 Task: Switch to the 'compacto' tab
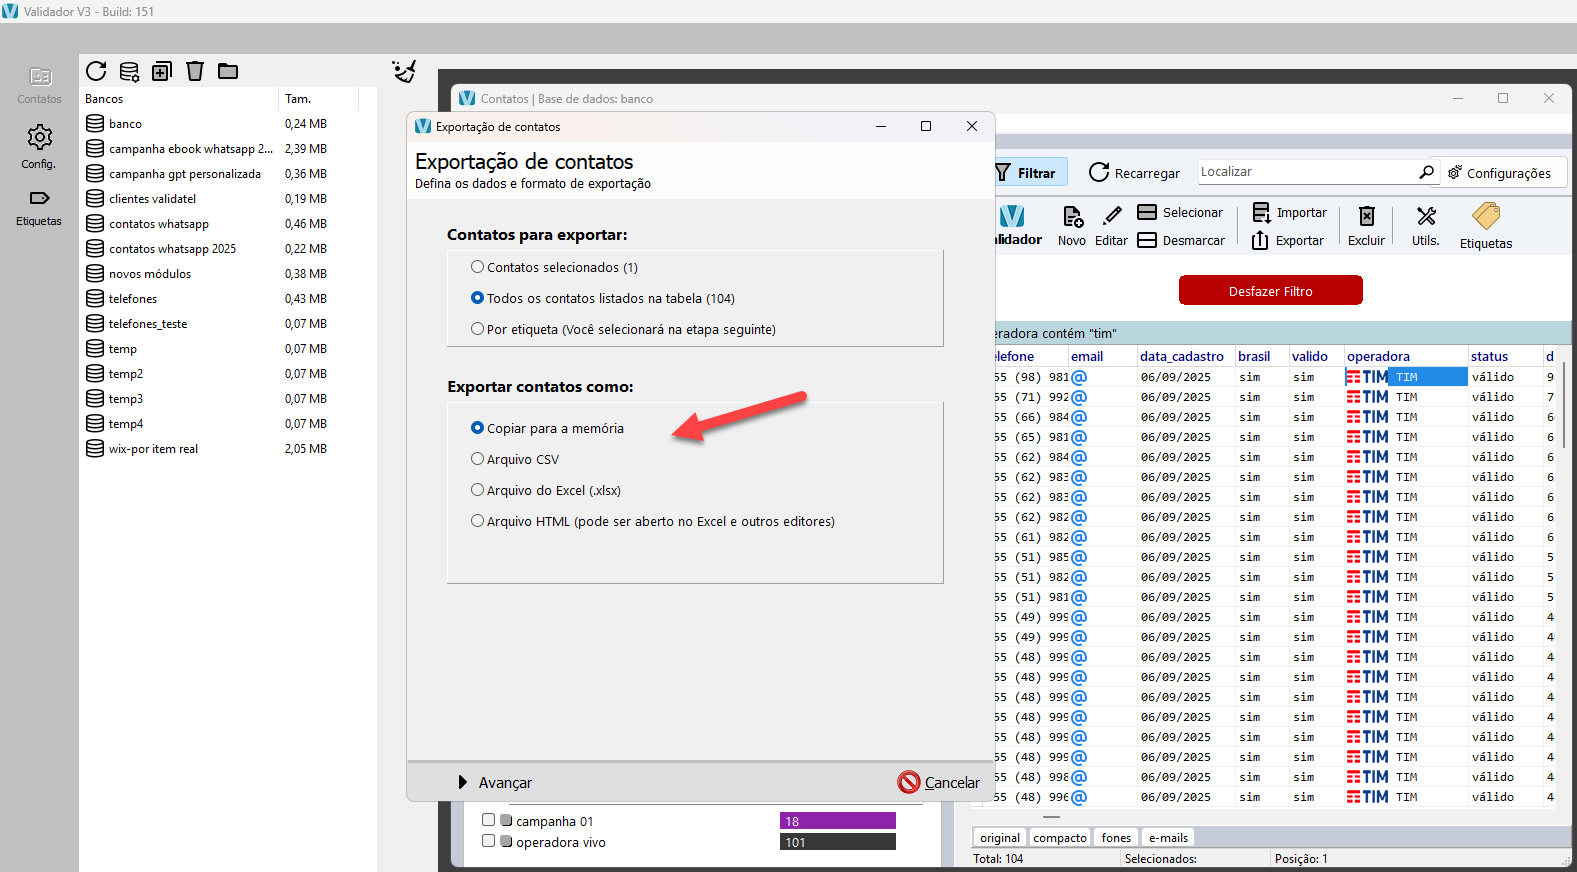tap(1059, 838)
